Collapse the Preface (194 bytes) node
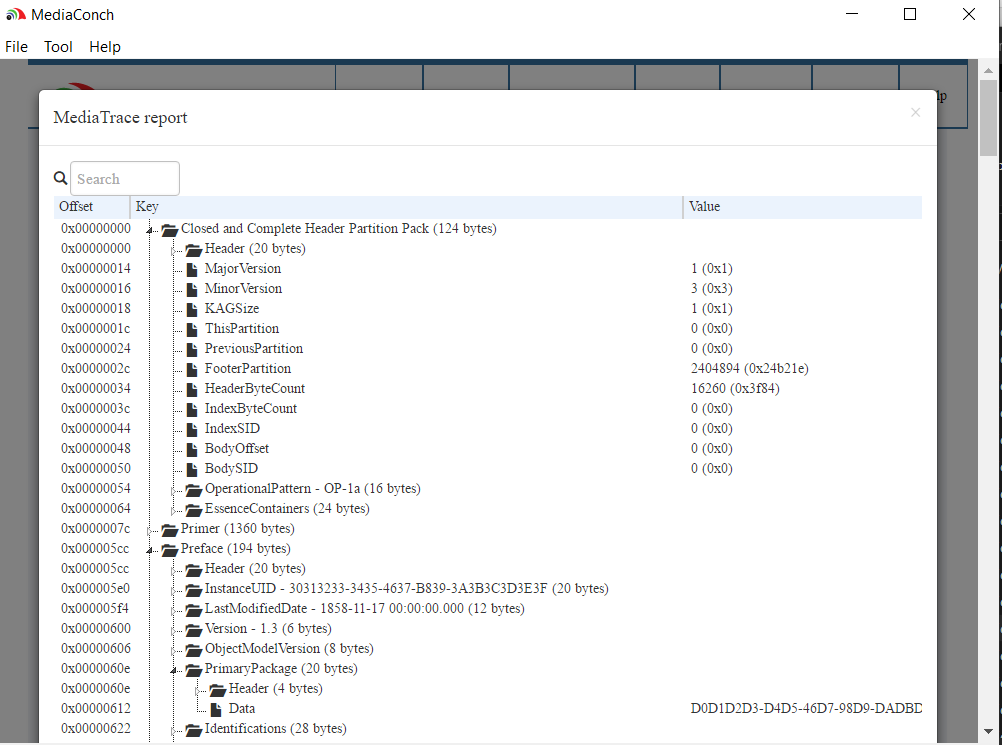 coord(149,549)
